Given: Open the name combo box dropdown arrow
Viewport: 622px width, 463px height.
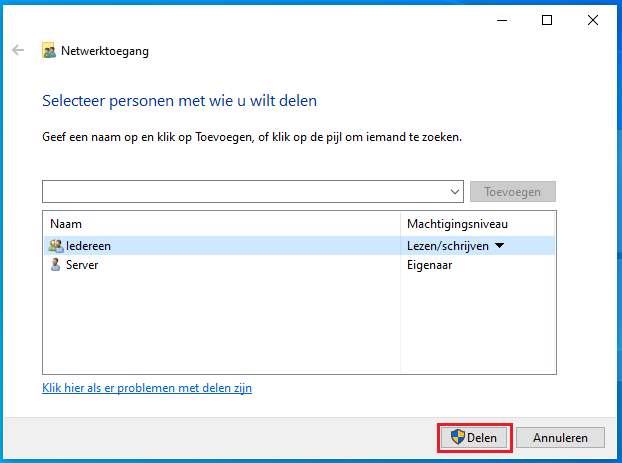Looking at the screenshot, I should [455, 192].
